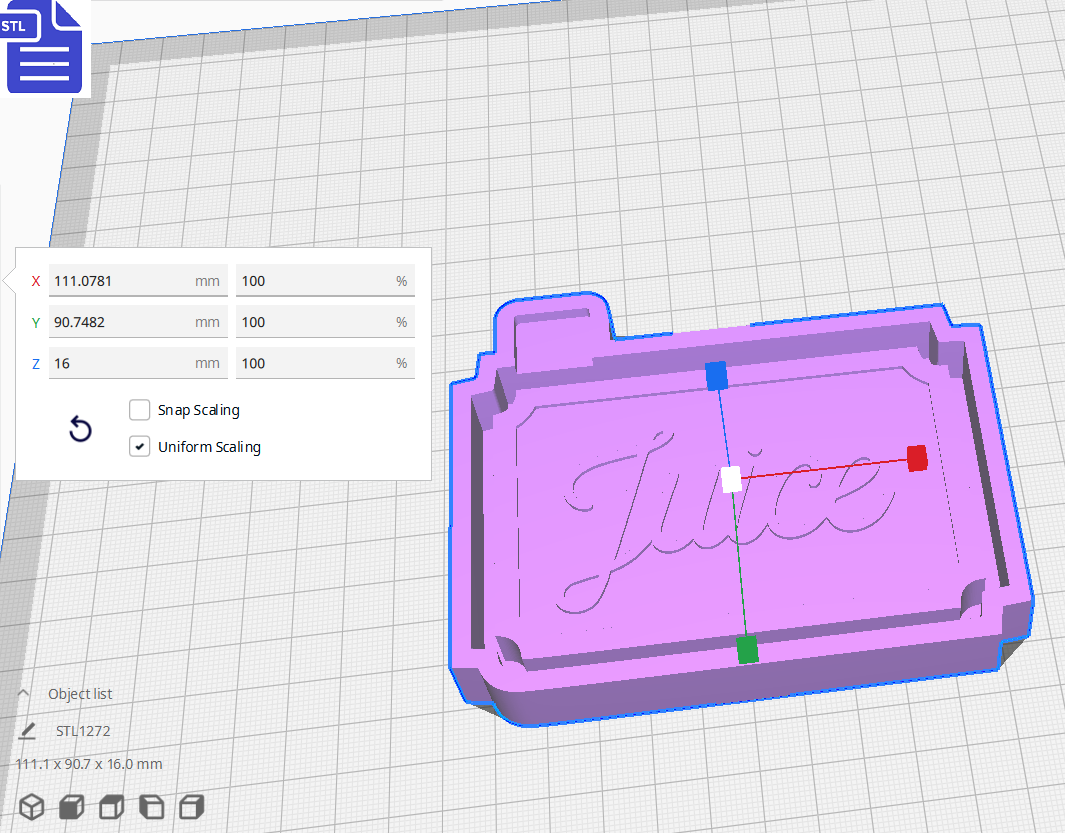Click the Z height field showing 16 mm

pyautogui.click(x=138, y=362)
